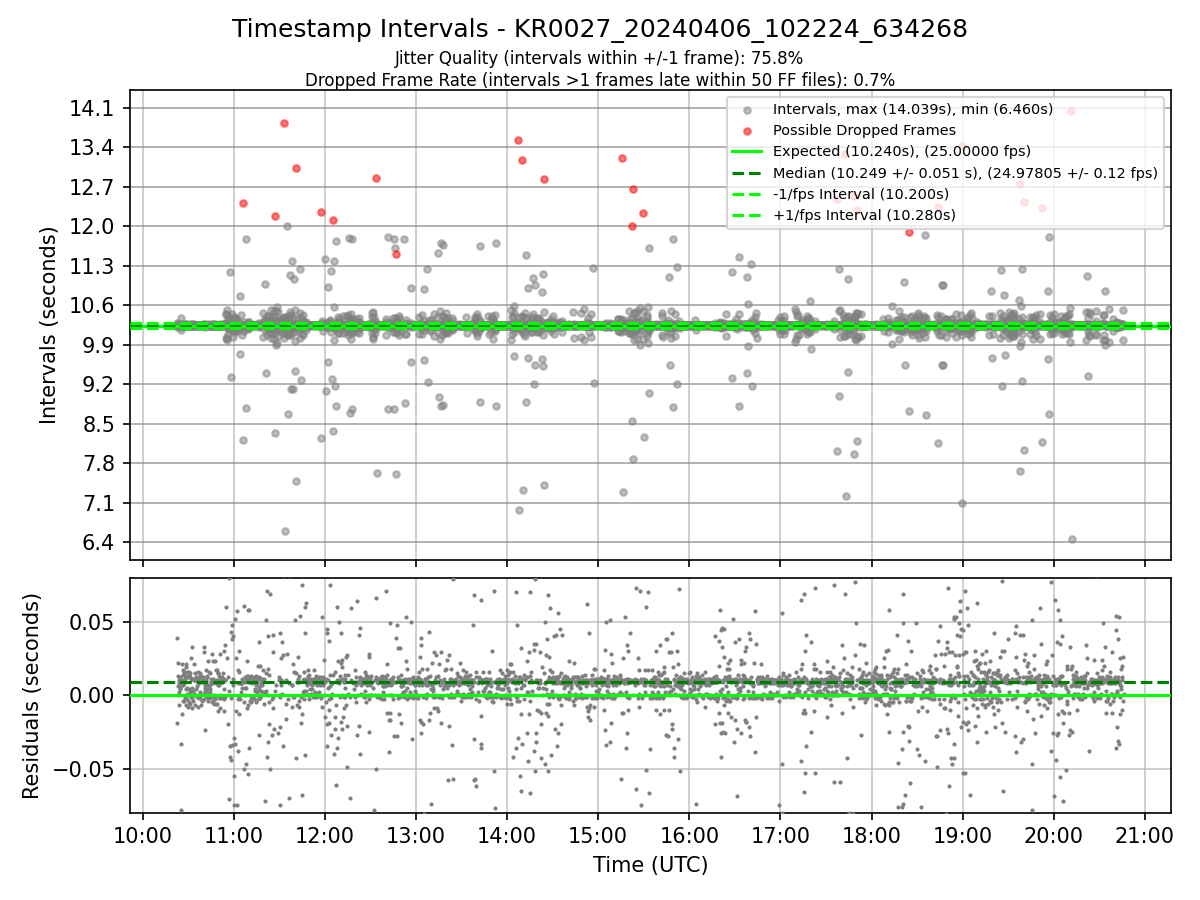This screenshot has height=900, width=1200.
Task: Click the plot title 'Timestamp Intervals - KR0027_20240406_102224_634268'
Action: click(600, 29)
